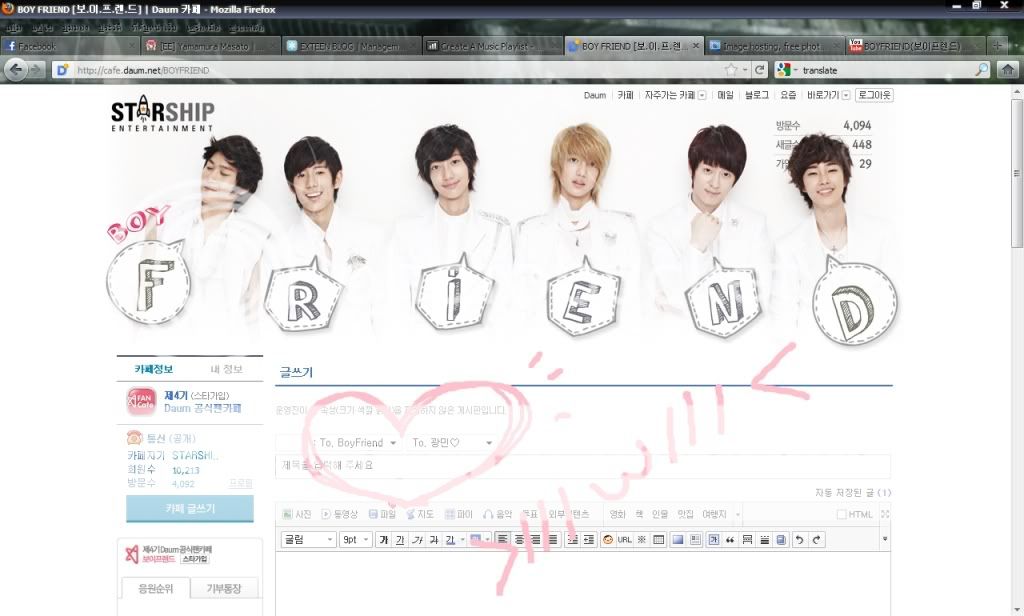Apply underline formatting in the editor toolbar
This screenshot has height=616, width=1024.
click(400, 540)
